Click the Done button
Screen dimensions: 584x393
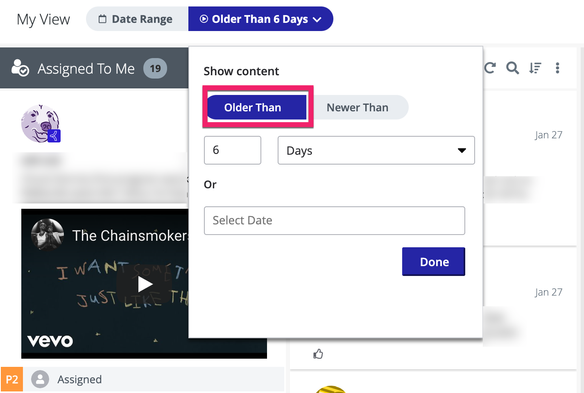coord(434,262)
